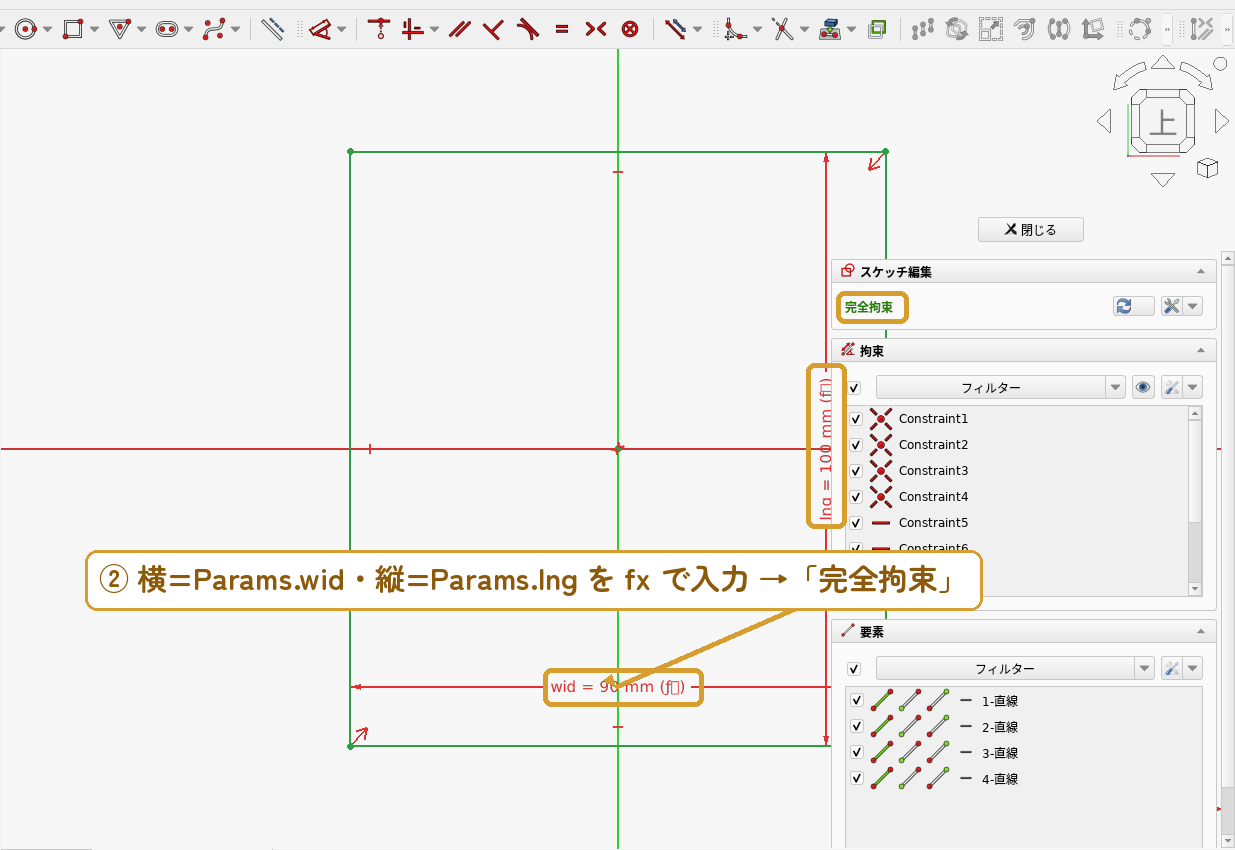1235x850 pixels.
Task: Open the rectangle tool dropdown arrow
Action: (94, 29)
